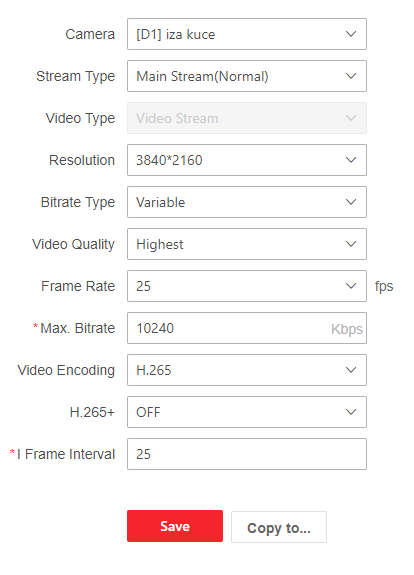Open the H.265+ dropdown set to OFF
This screenshot has width=414, height=575.
[x=247, y=412]
